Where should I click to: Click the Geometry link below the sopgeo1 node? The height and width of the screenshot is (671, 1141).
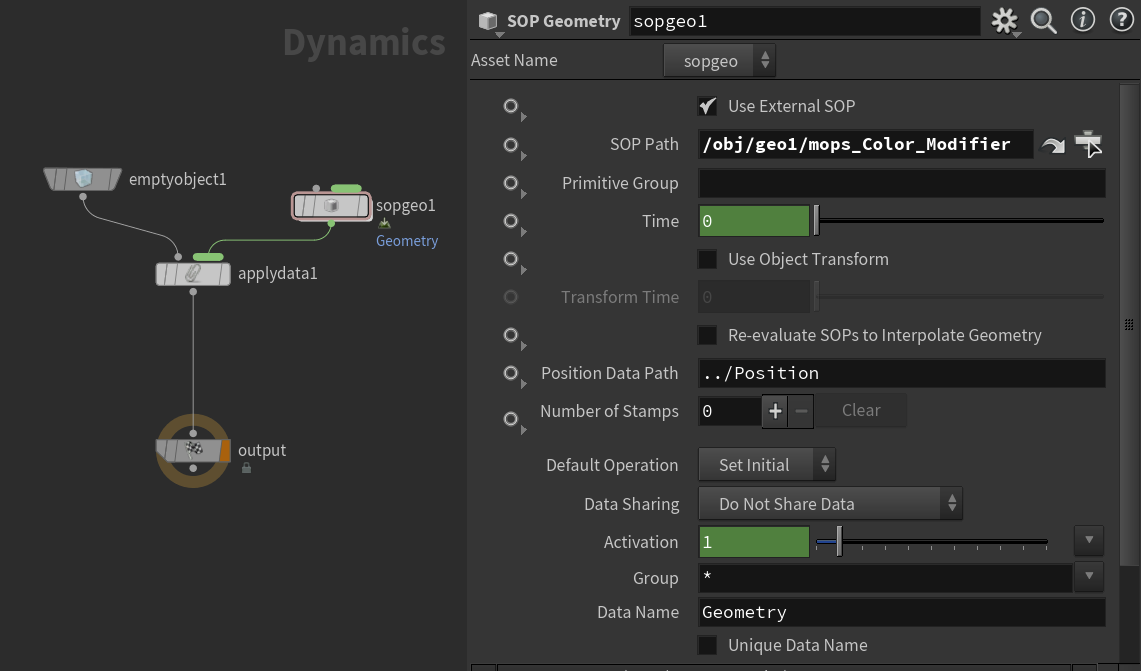click(406, 240)
